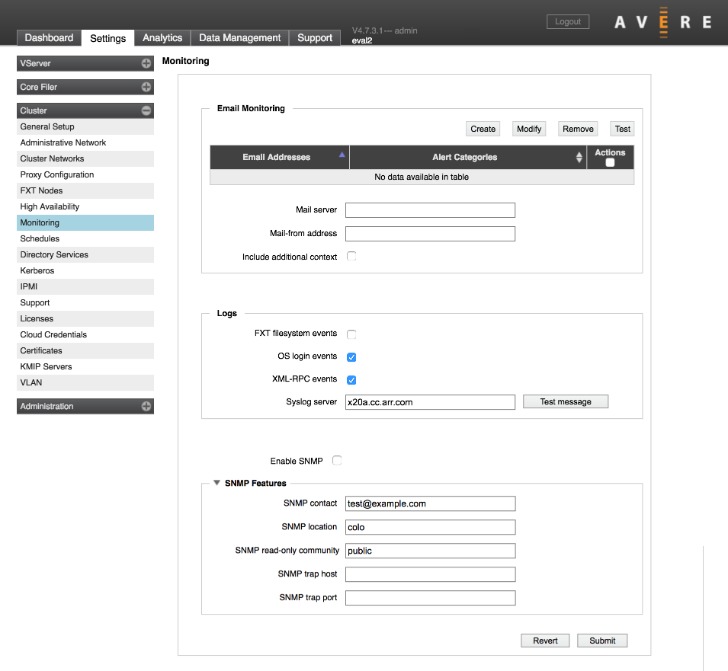Focus the Mail server field

click(430, 210)
